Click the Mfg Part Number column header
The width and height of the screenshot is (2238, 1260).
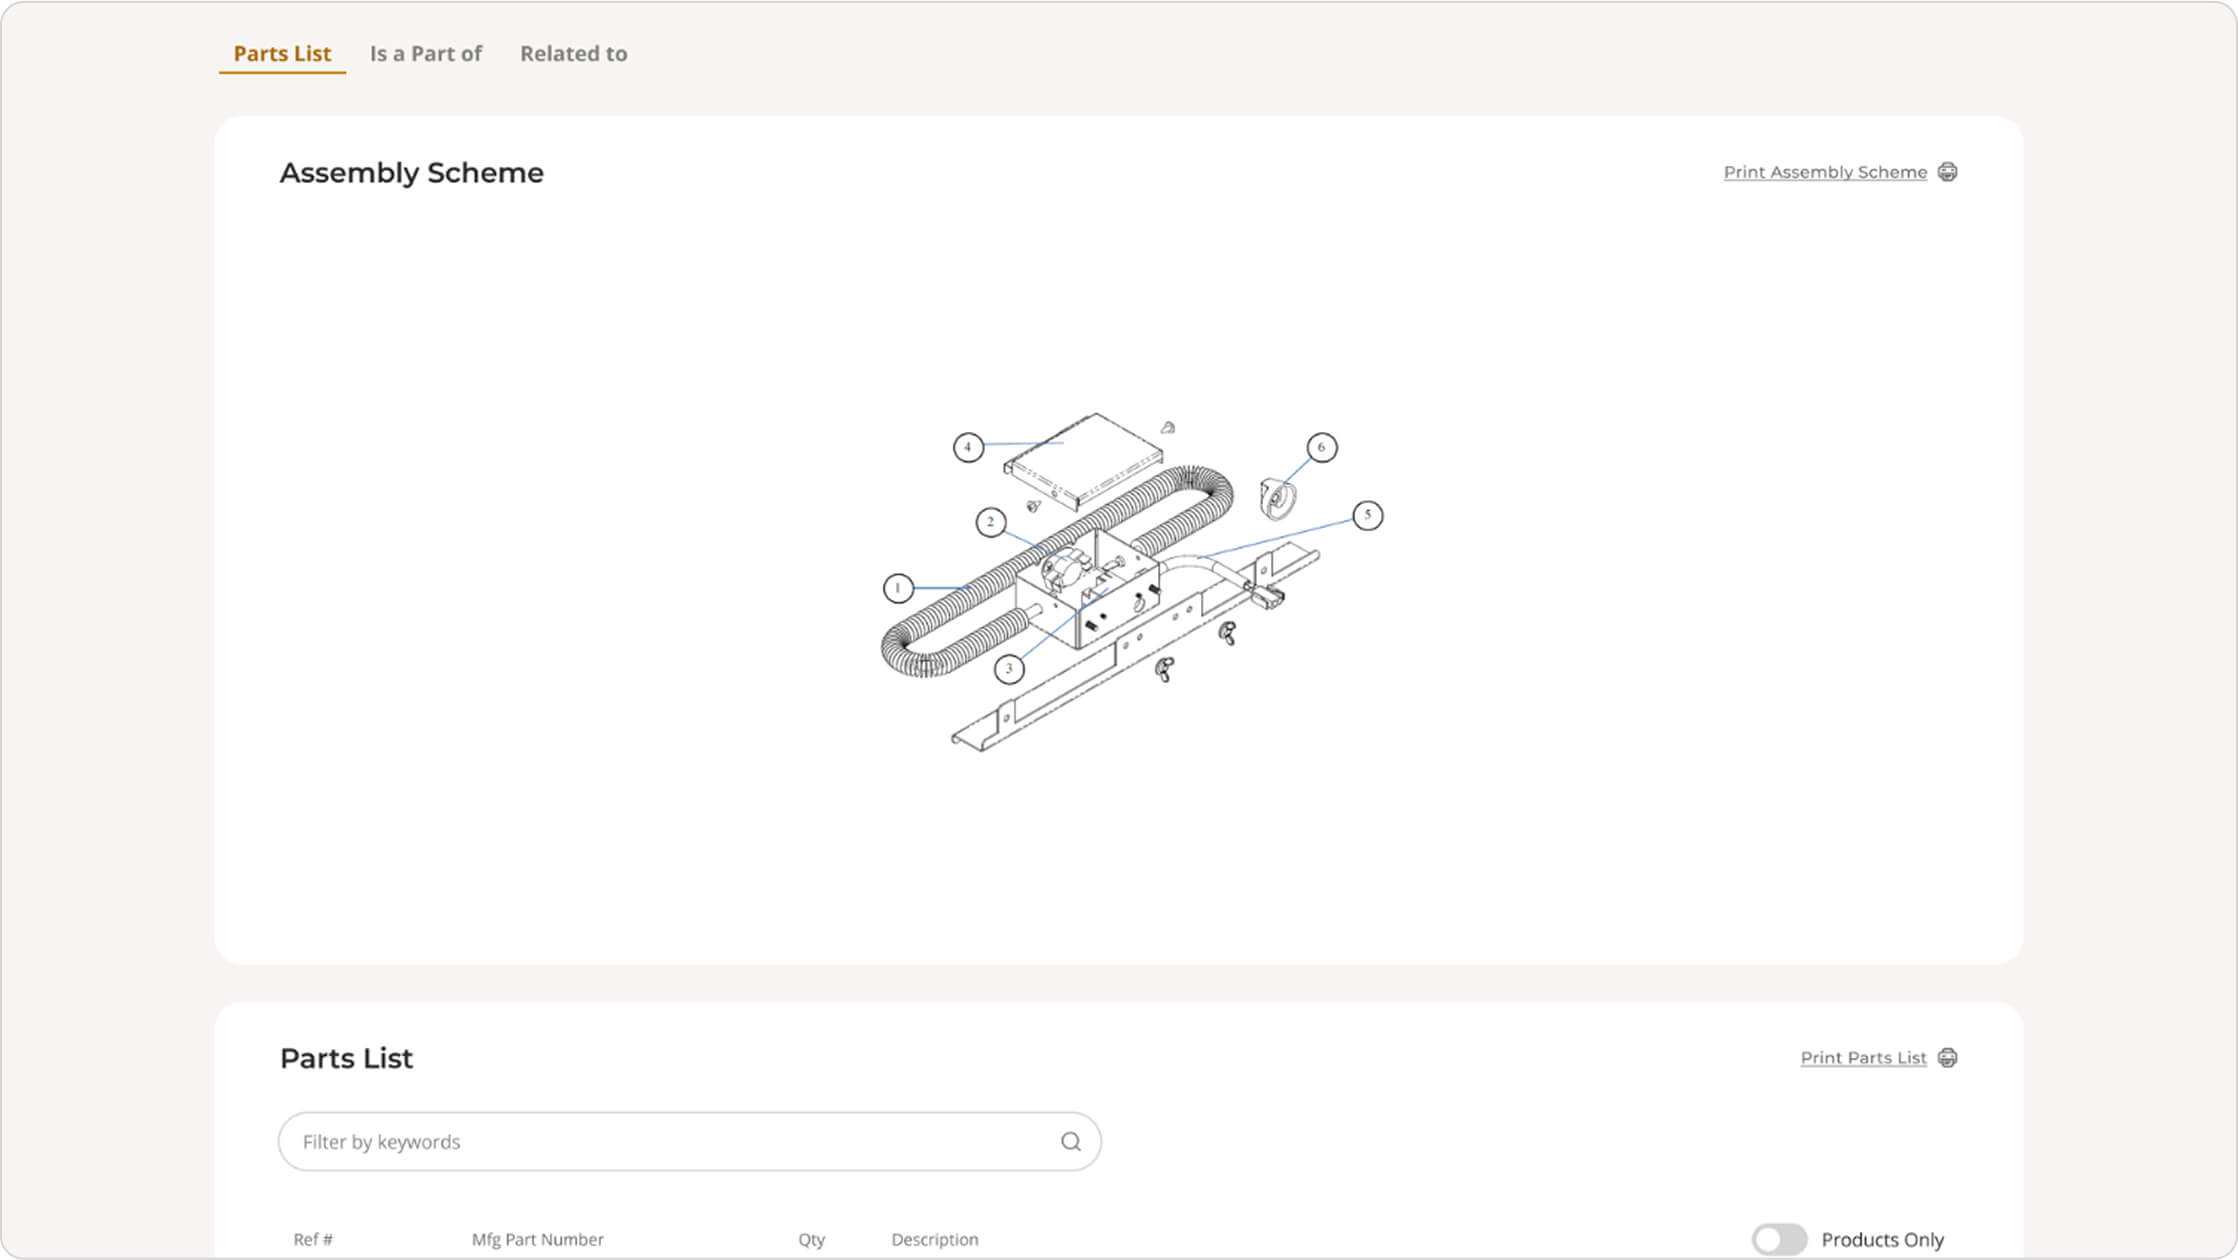point(537,1240)
